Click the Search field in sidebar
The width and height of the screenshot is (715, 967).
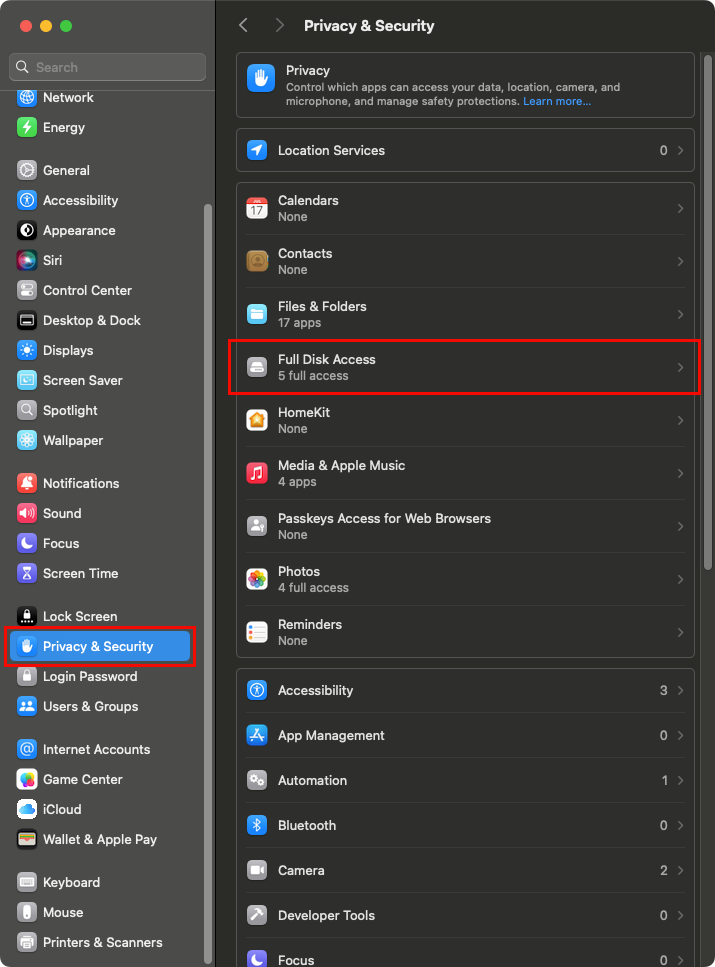point(108,67)
